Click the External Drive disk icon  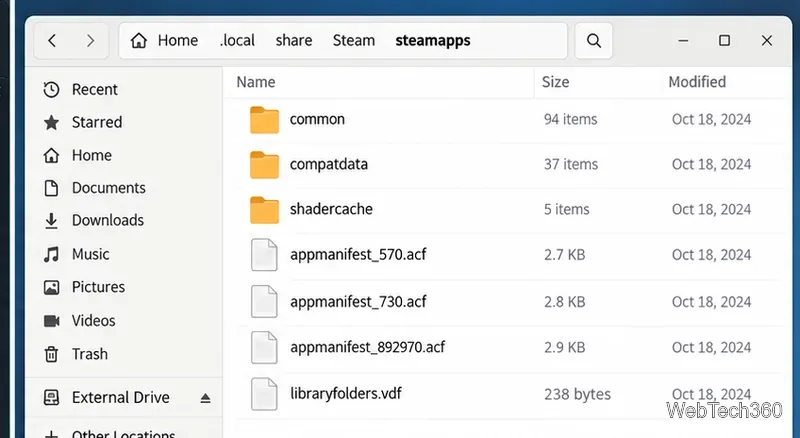[x=51, y=397]
